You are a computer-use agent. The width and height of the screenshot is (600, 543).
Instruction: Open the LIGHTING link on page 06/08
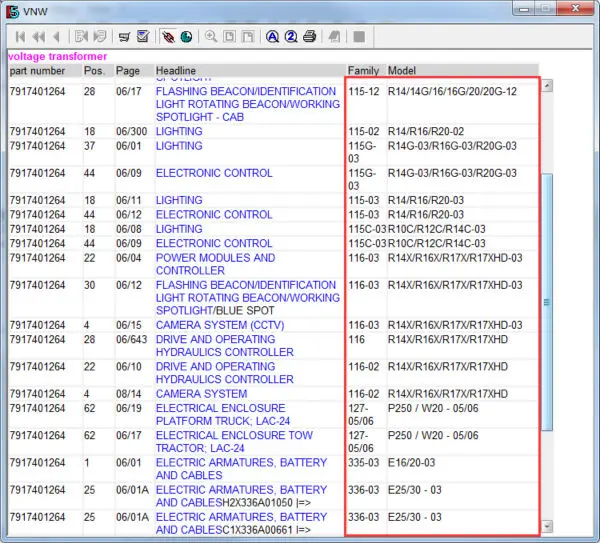click(179, 229)
